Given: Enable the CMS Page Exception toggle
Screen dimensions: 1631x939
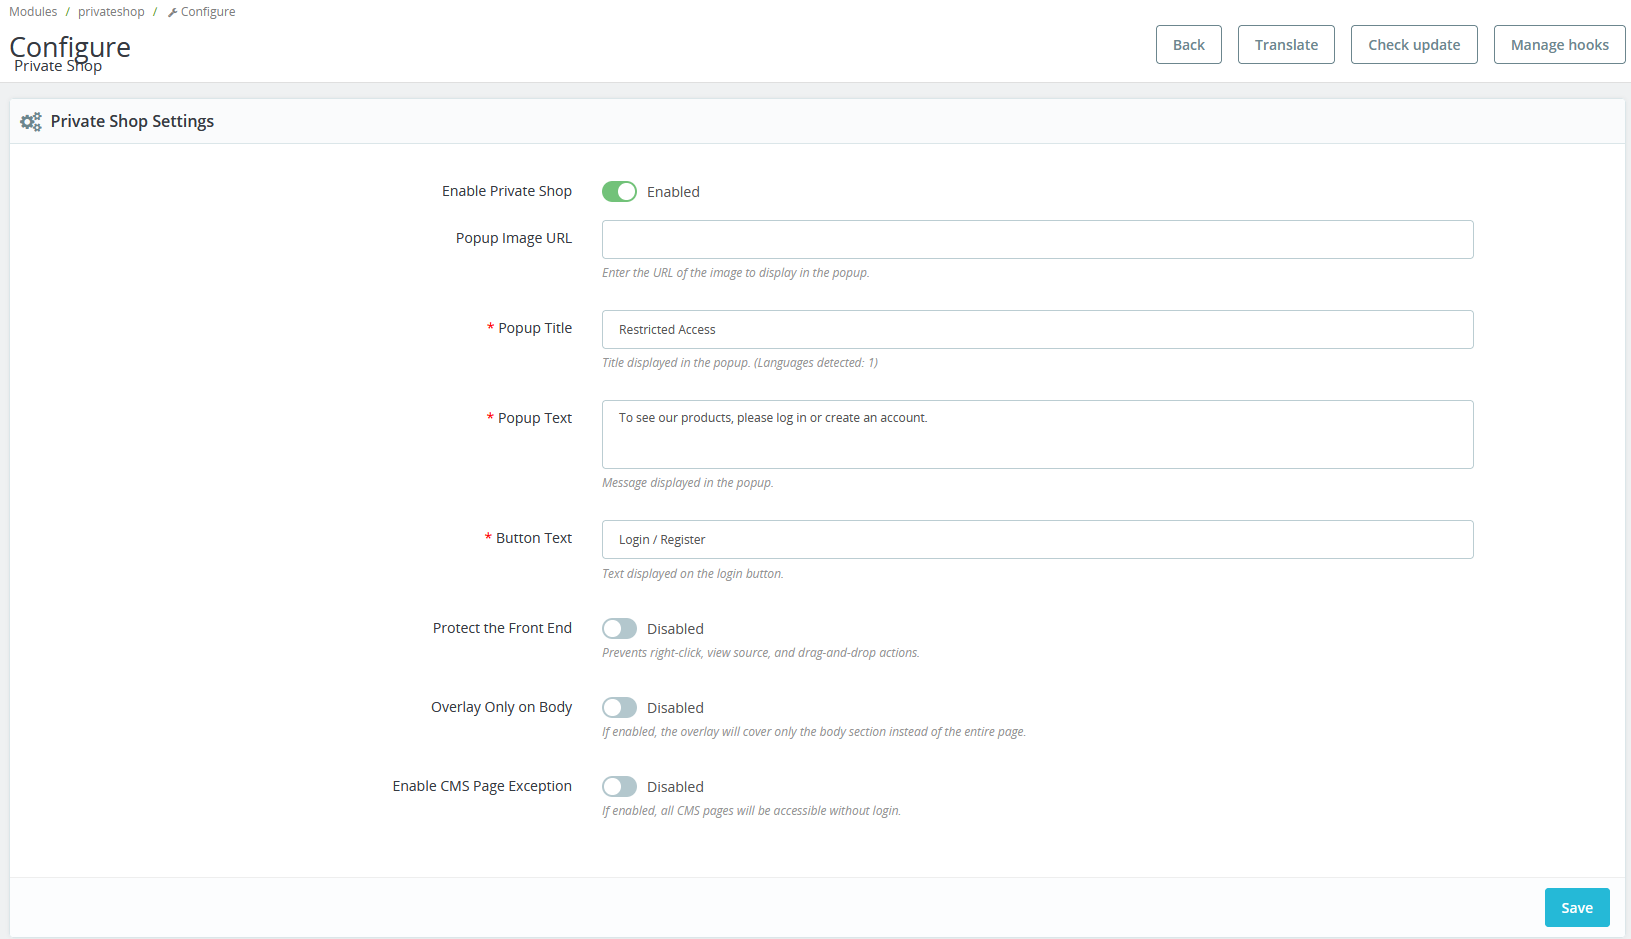Looking at the screenshot, I should pyautogui.click(x=619, y=786).
